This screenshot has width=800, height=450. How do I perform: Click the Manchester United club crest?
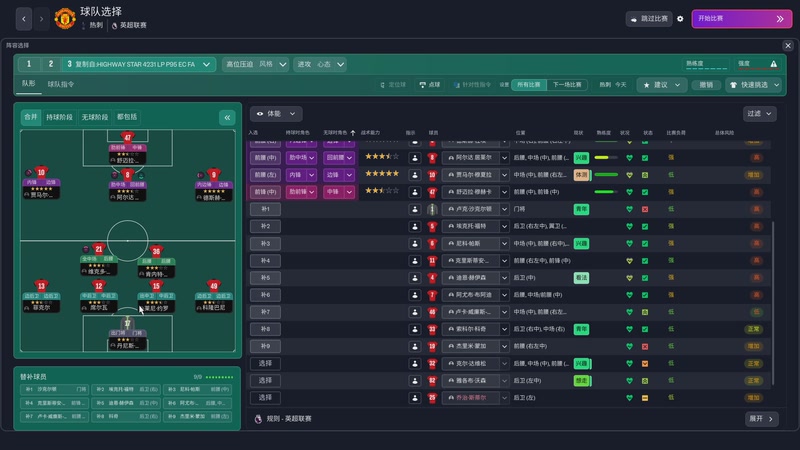tap(65, 18)
